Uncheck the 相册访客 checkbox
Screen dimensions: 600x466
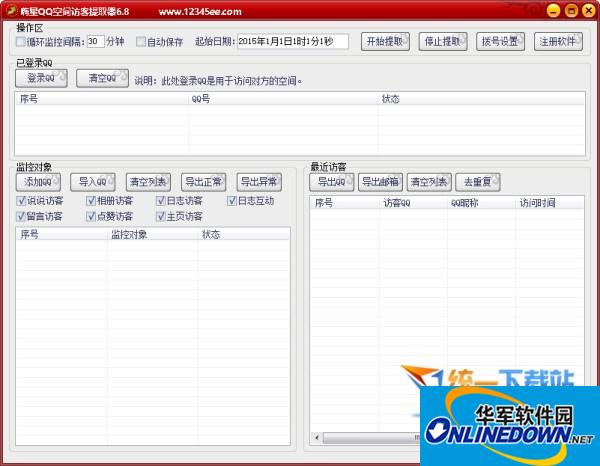(x=91, y=200)
